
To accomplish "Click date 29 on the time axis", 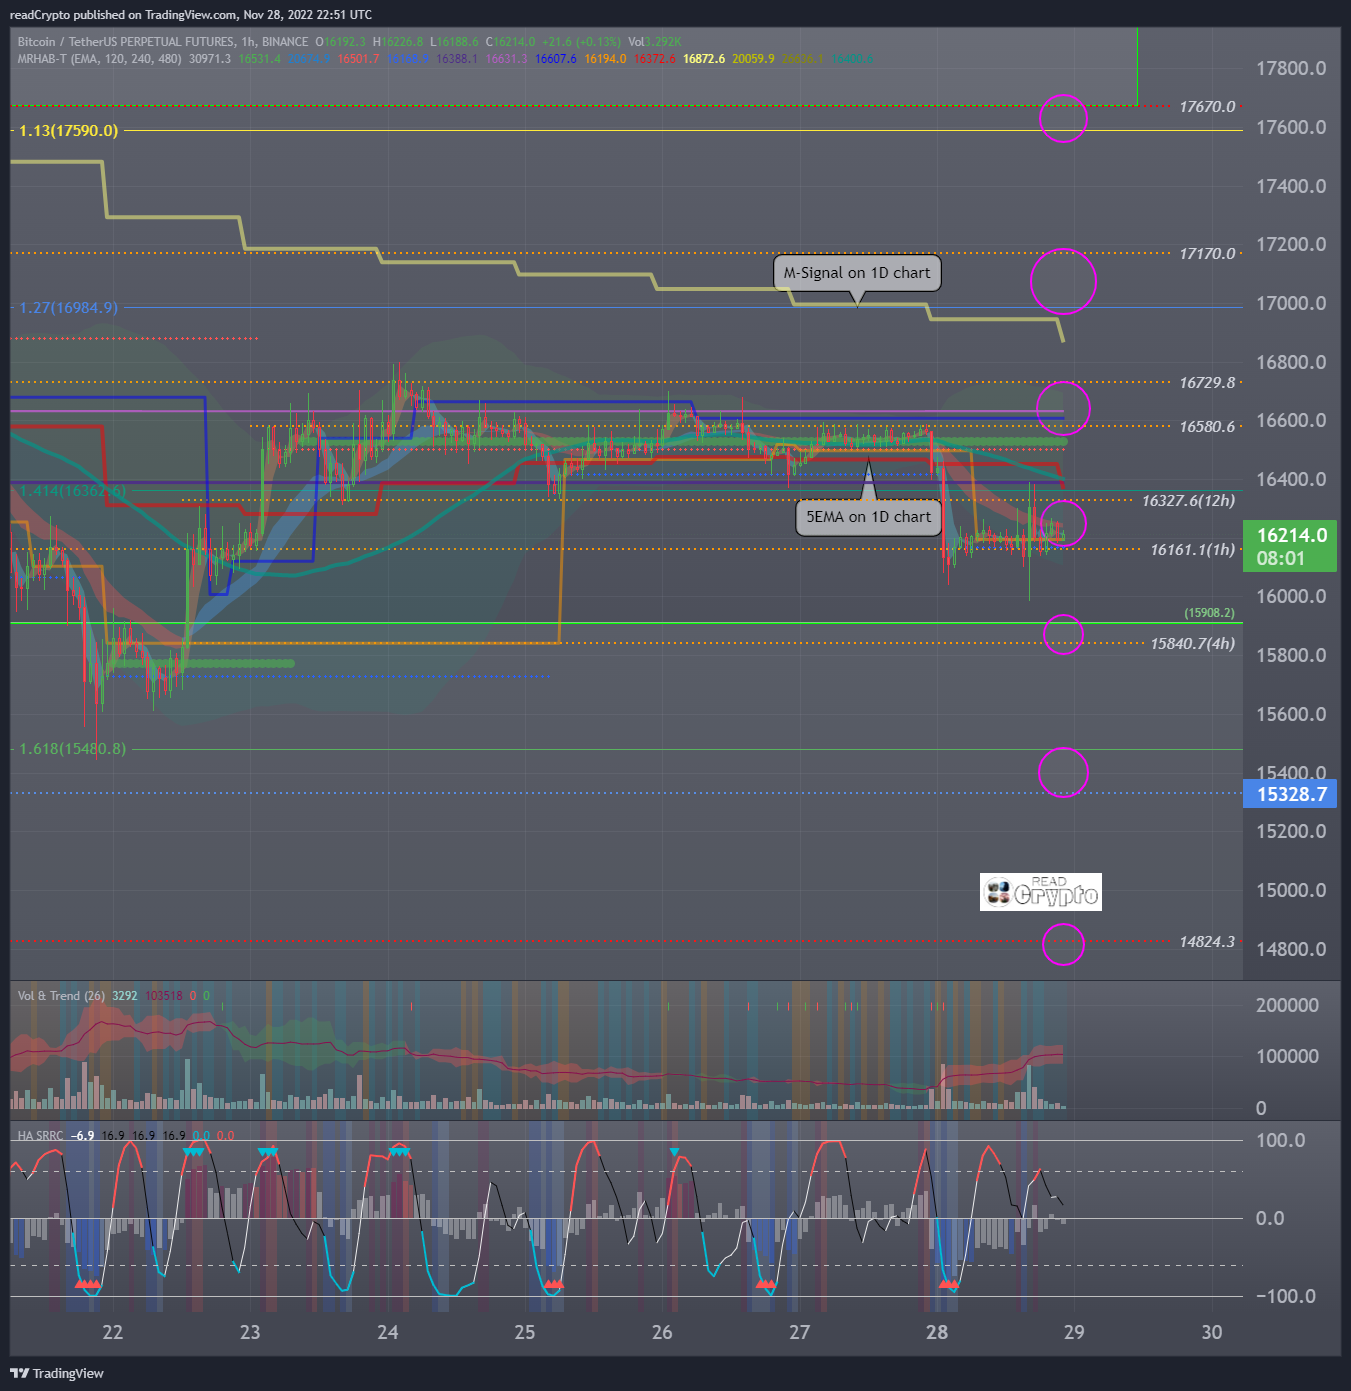I will 1074,1332.
